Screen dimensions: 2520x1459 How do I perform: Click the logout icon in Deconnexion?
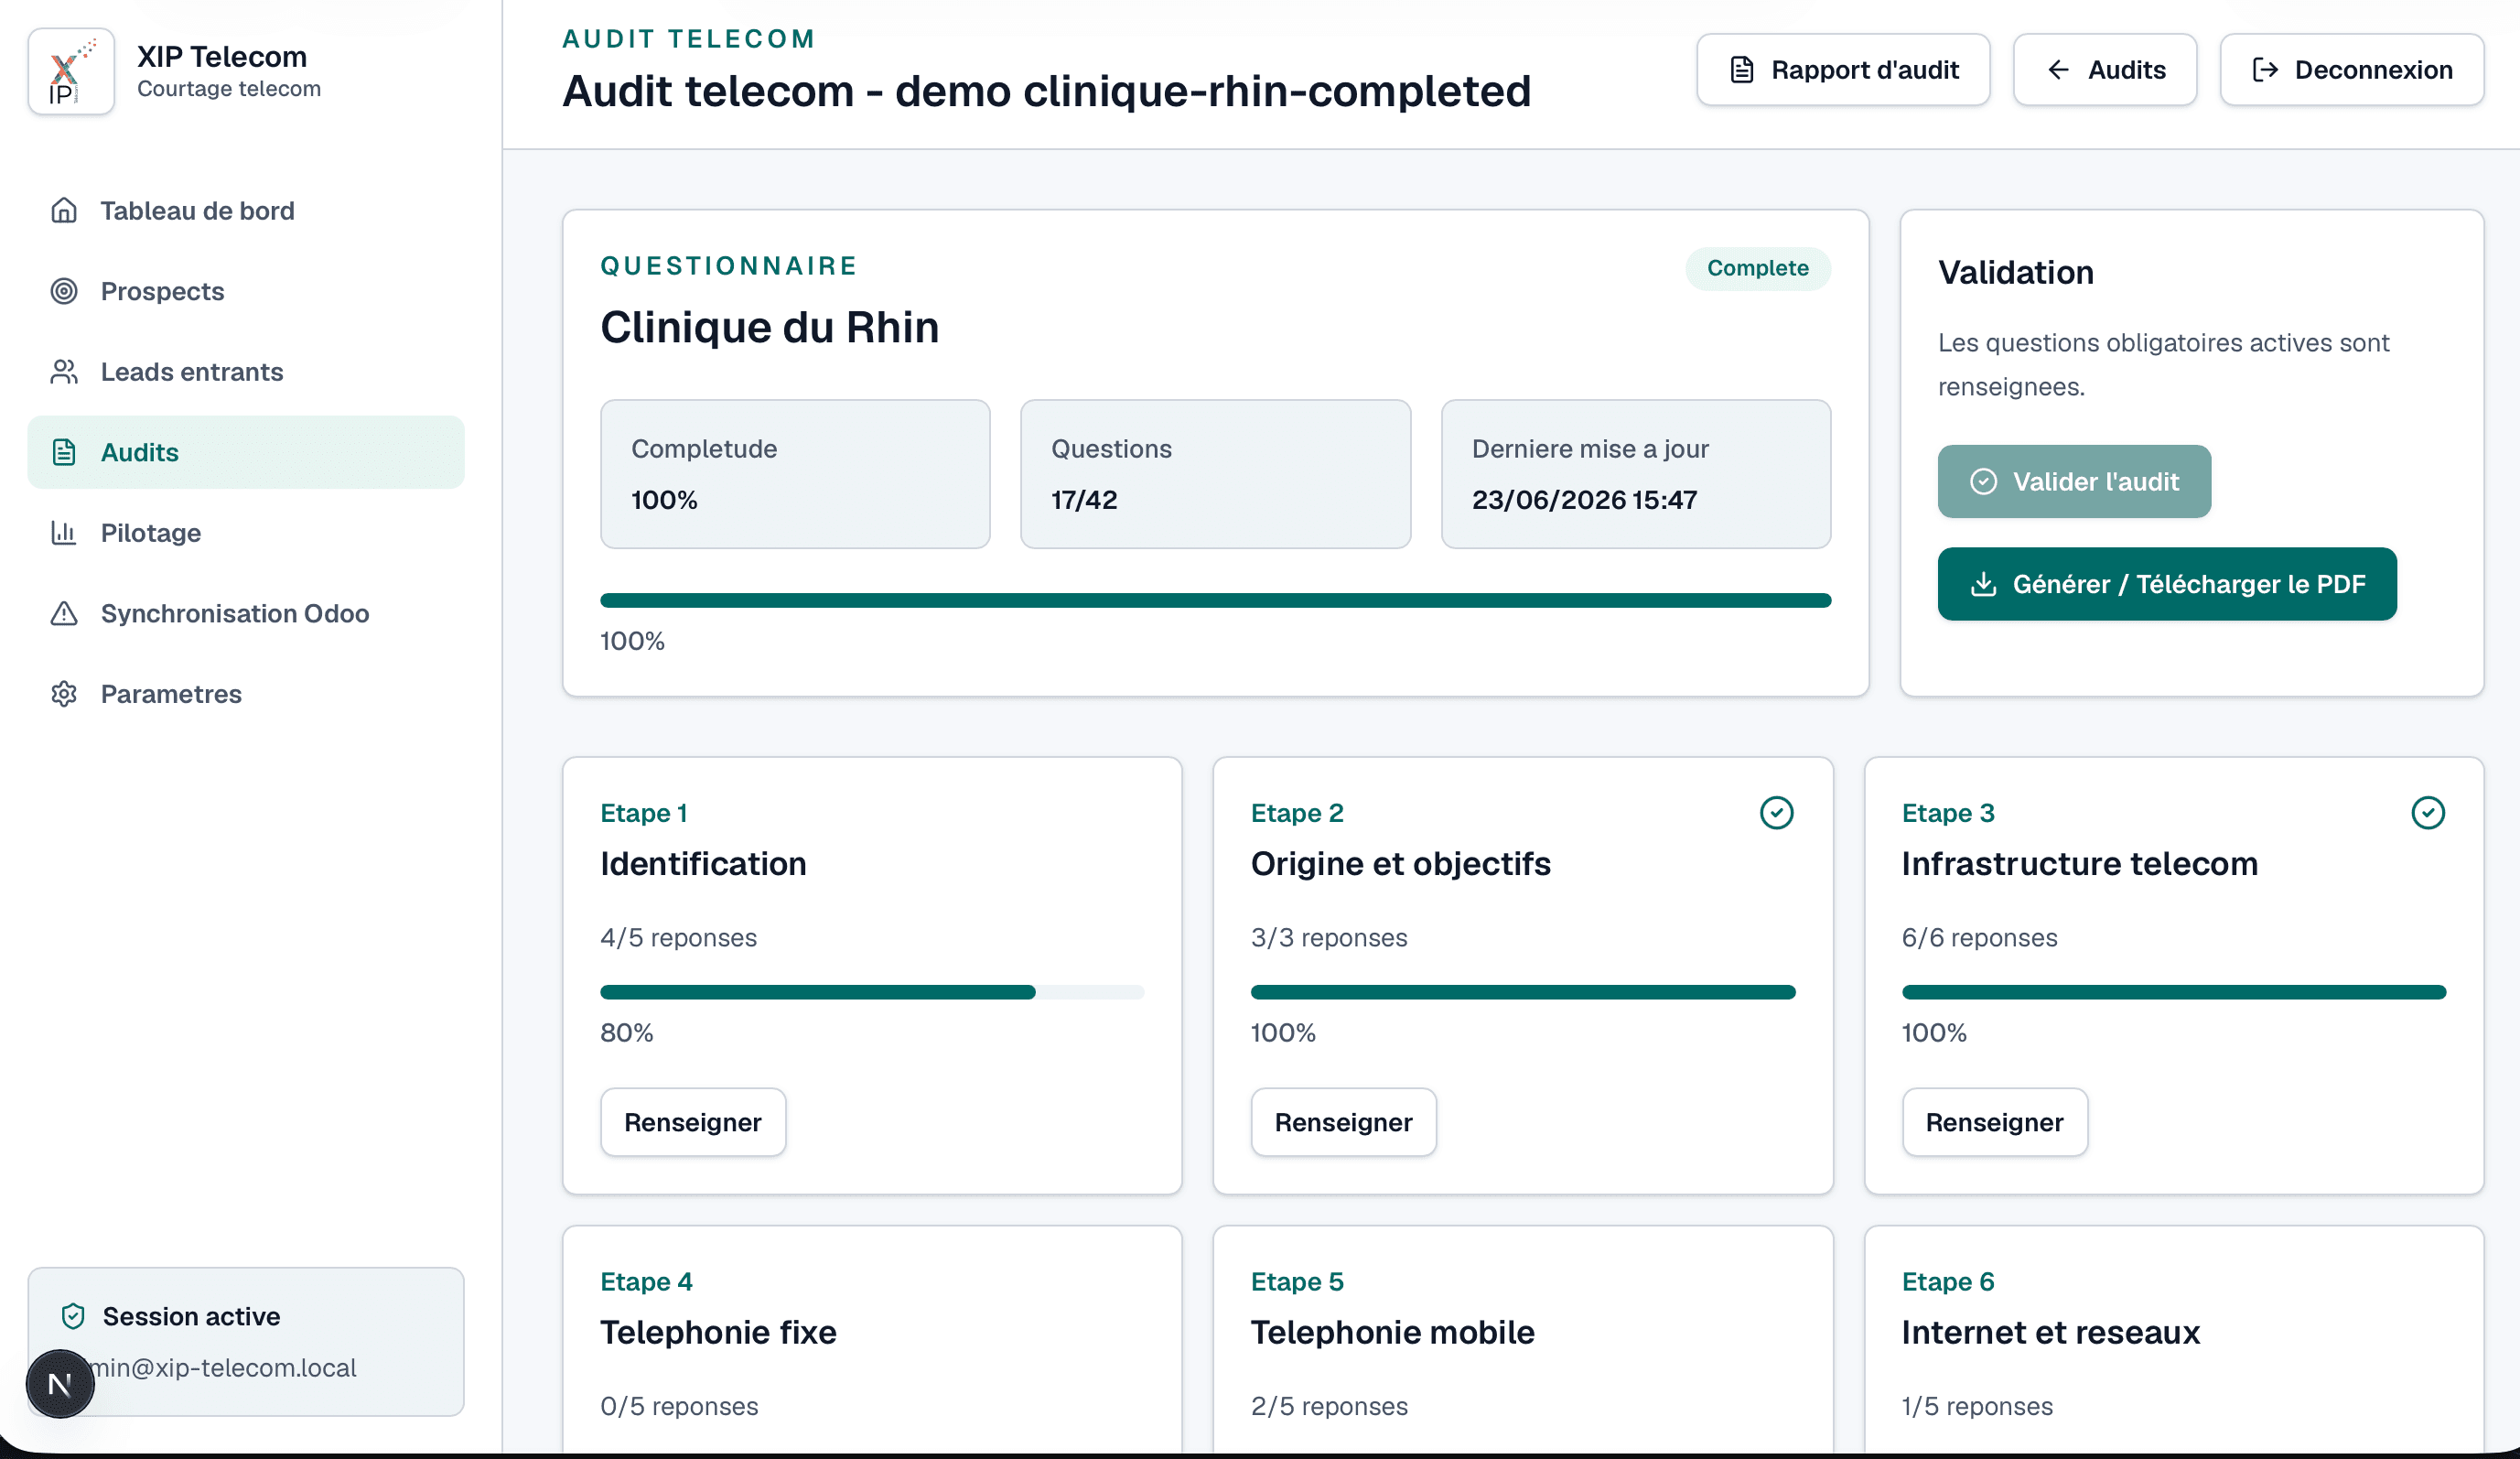2265,69
